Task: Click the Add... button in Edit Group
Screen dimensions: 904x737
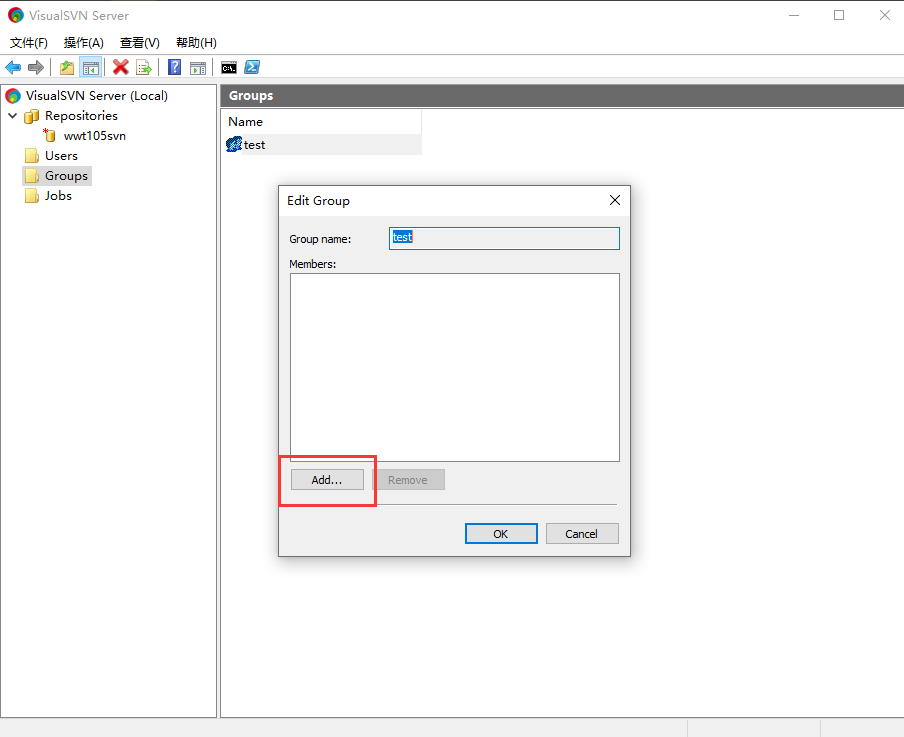Action: click(x=327, y=480)
